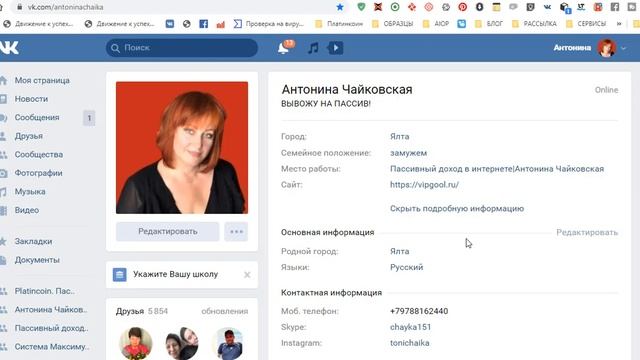640x360 pixels.
Task: Click the video play icon in the header
Action: coord(336,48)
